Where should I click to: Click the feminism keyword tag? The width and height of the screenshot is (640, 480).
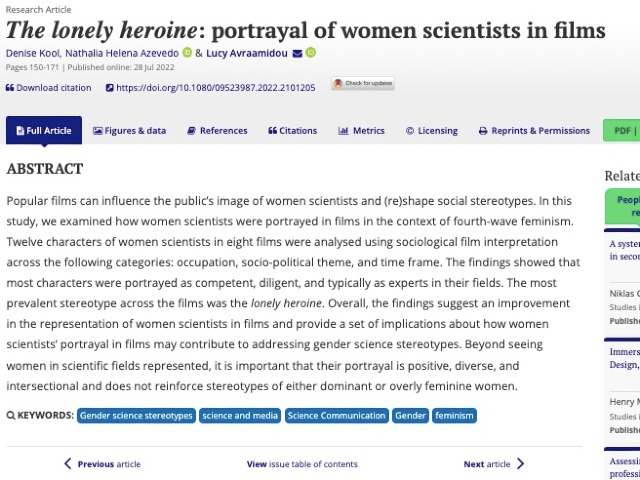(455, 415)
